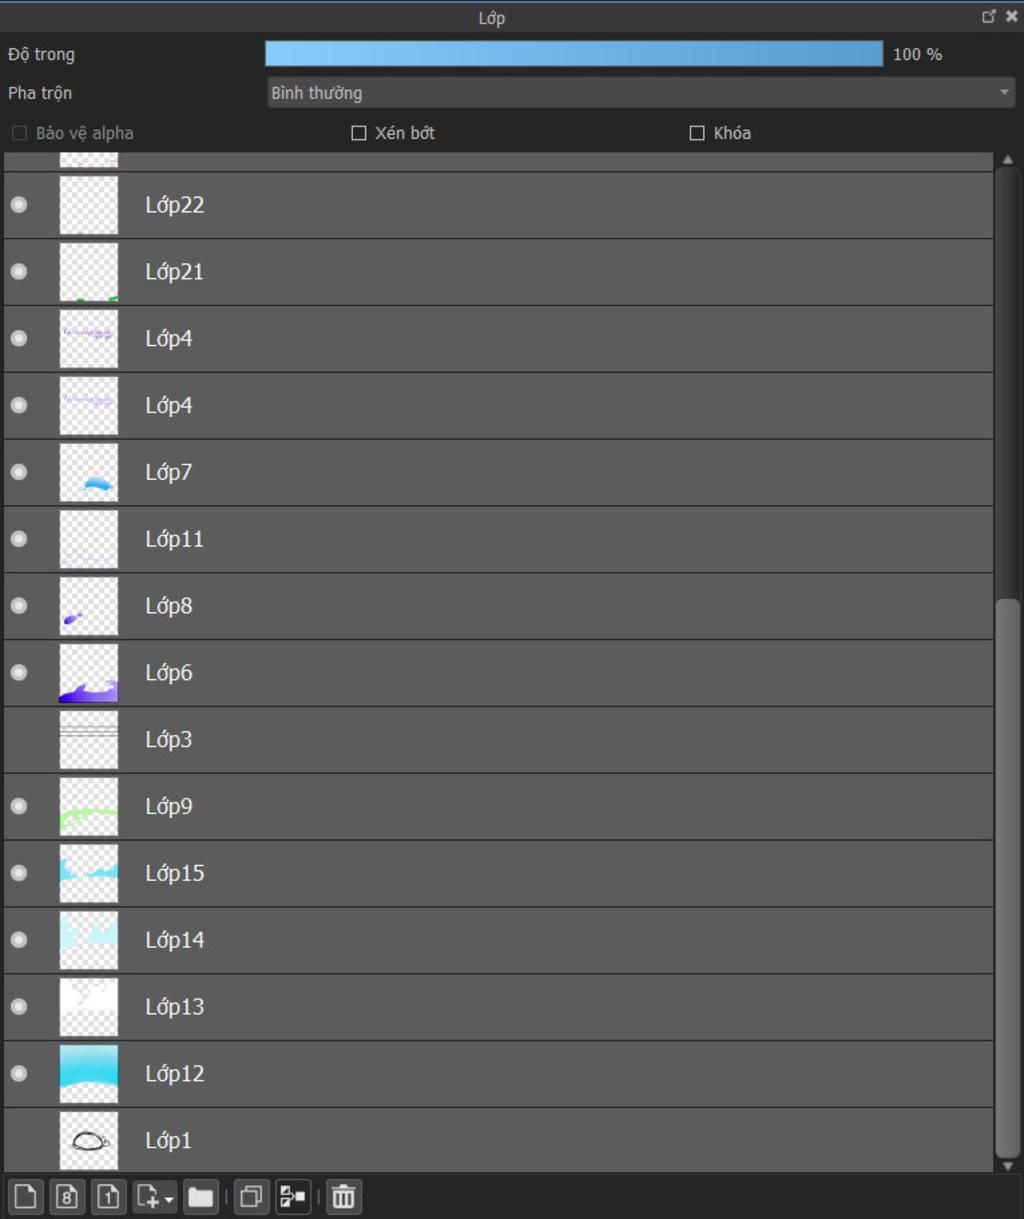
Task: Select the Lớp7 layer
Action: [x=498, y=472]
